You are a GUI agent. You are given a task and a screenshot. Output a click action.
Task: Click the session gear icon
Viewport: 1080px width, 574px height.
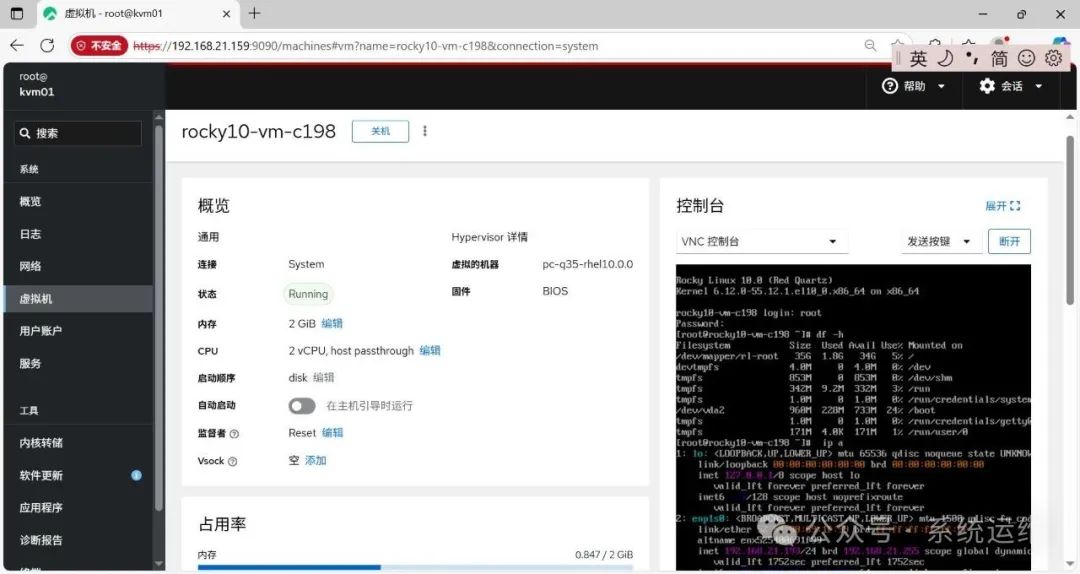(987, 86)
